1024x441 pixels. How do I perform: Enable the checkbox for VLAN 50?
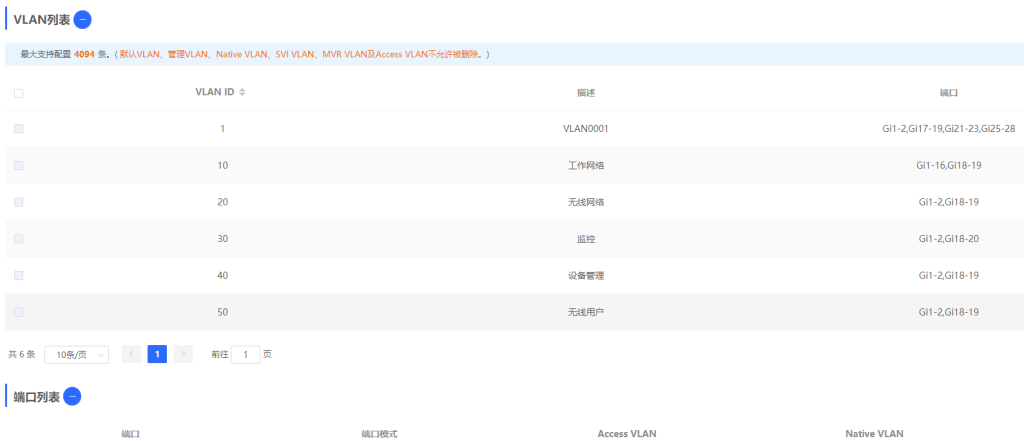pos(19,312)
